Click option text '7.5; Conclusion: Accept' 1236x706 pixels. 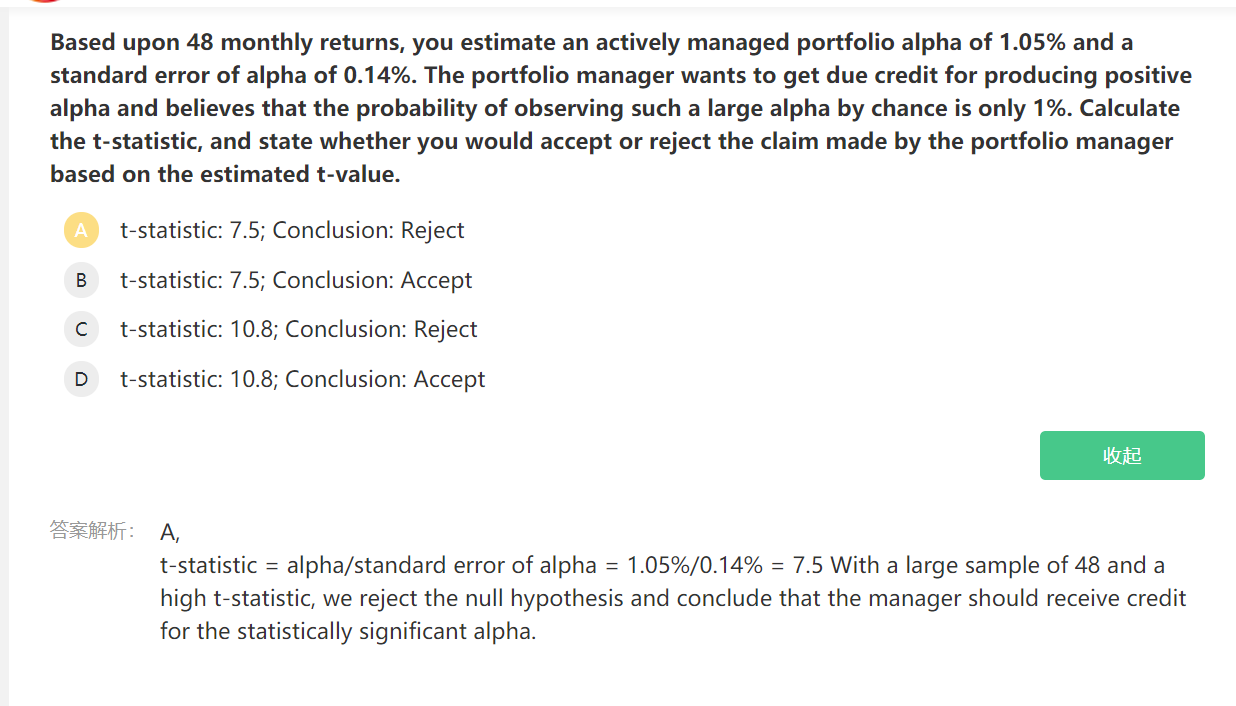pos(351,280)
